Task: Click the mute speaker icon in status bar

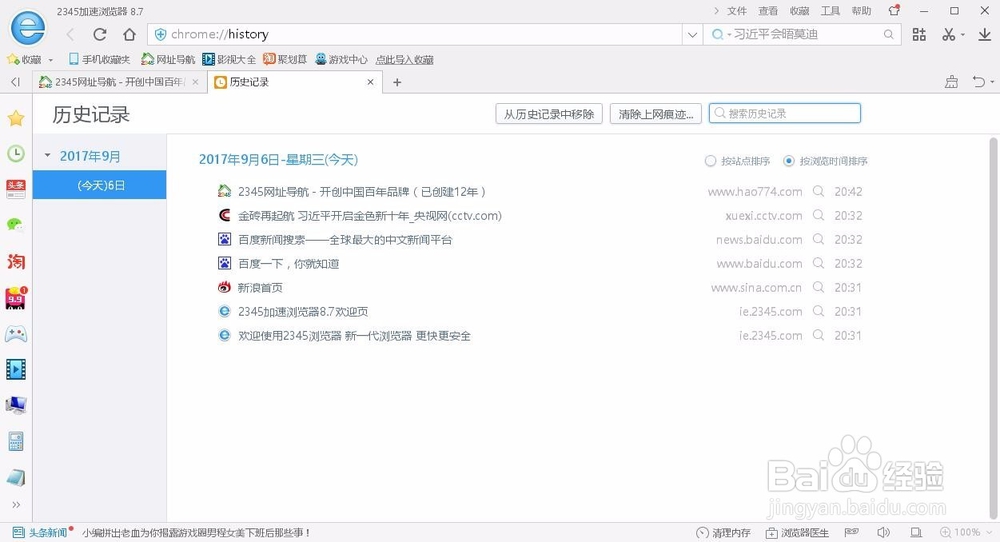Action: 883,532
